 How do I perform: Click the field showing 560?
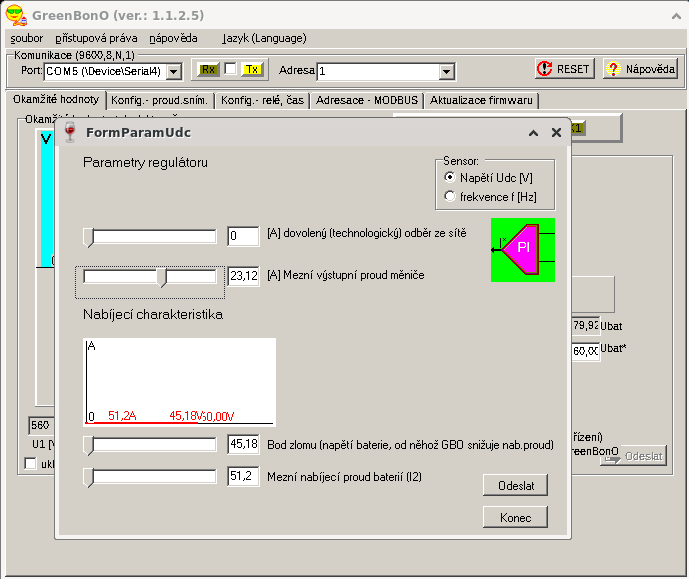point(41,425)
